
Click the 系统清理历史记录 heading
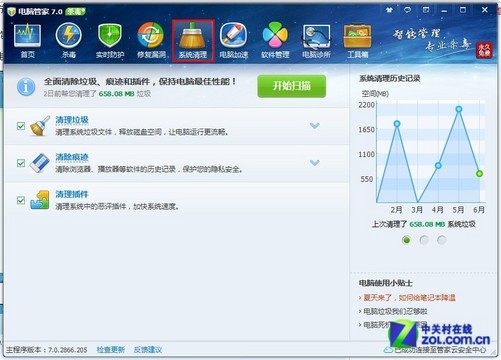point(390,78)
